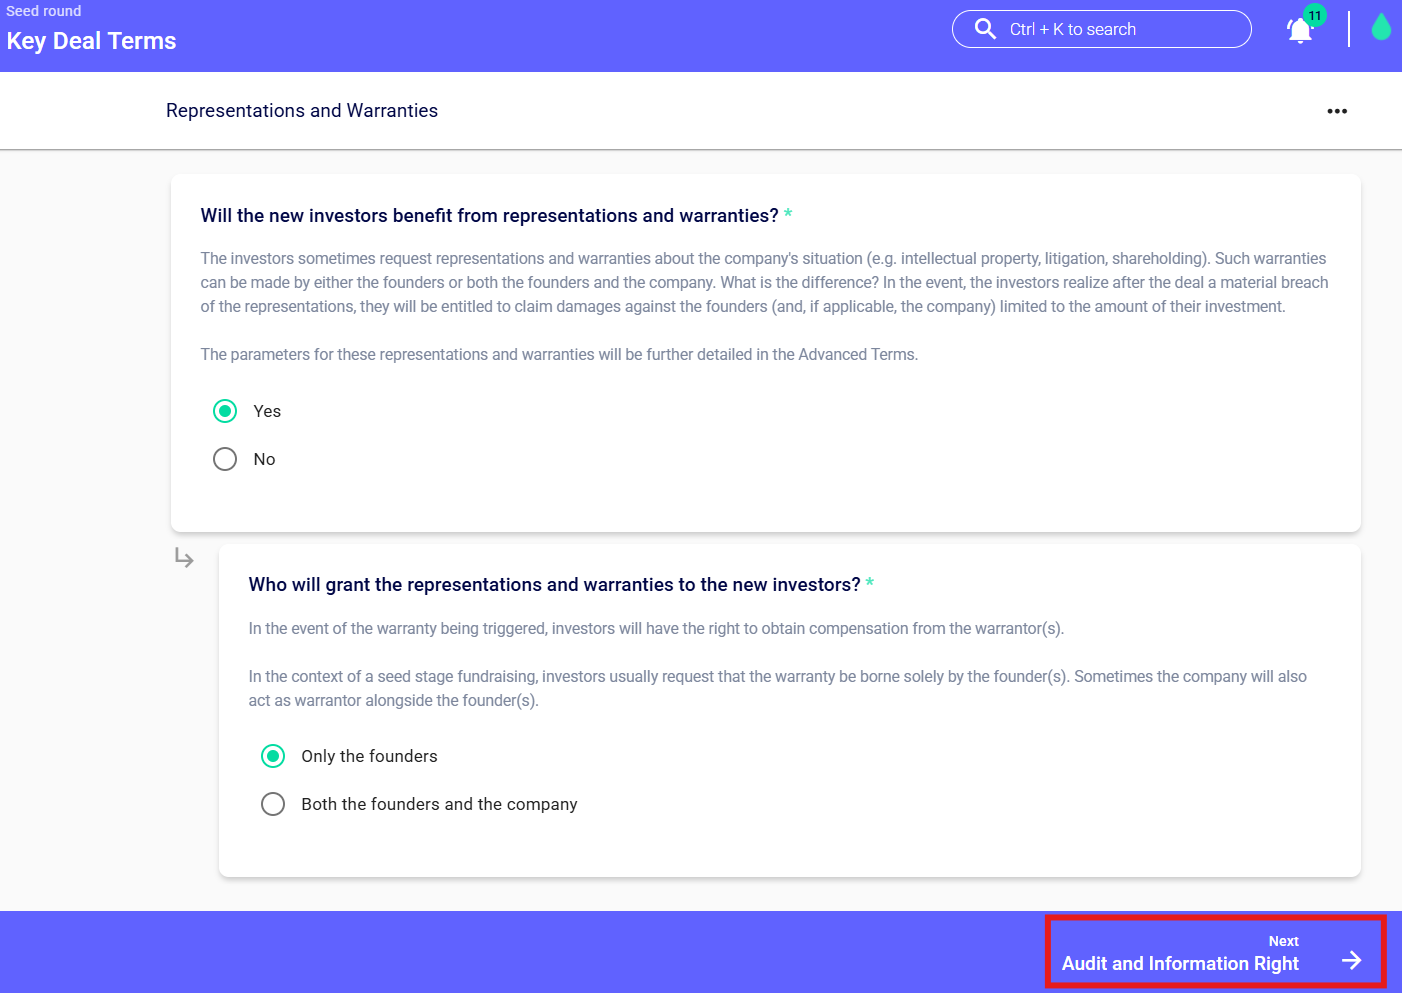Click the Key Deal Terms page title
Image resolution: width=1402 pixels, height=993 pixels.
point(91,41)
